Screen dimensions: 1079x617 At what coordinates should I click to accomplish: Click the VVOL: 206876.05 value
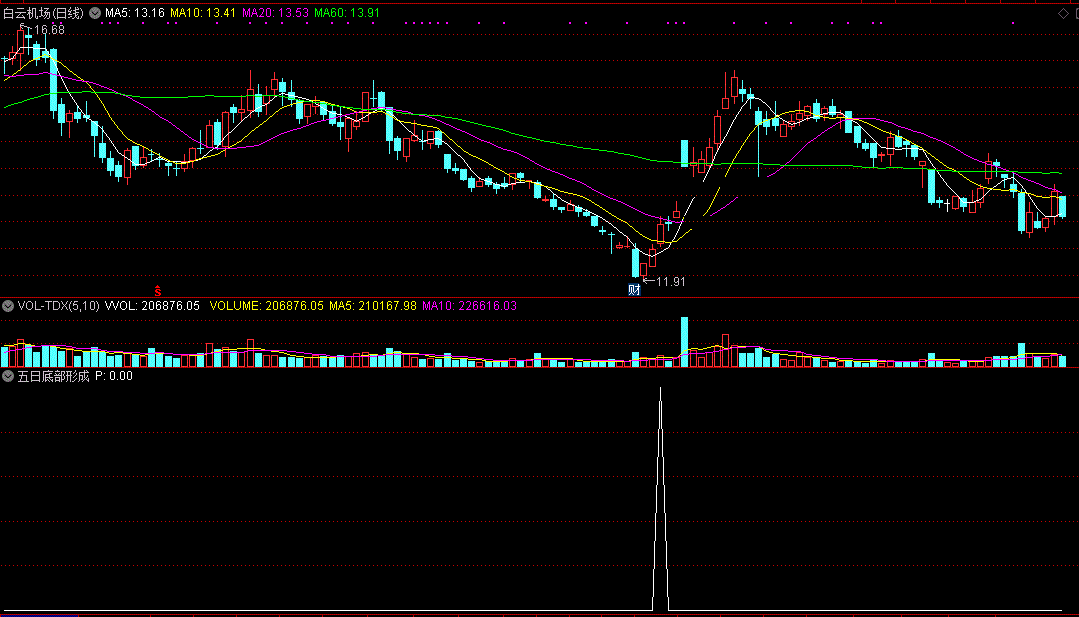click(152, 306)
